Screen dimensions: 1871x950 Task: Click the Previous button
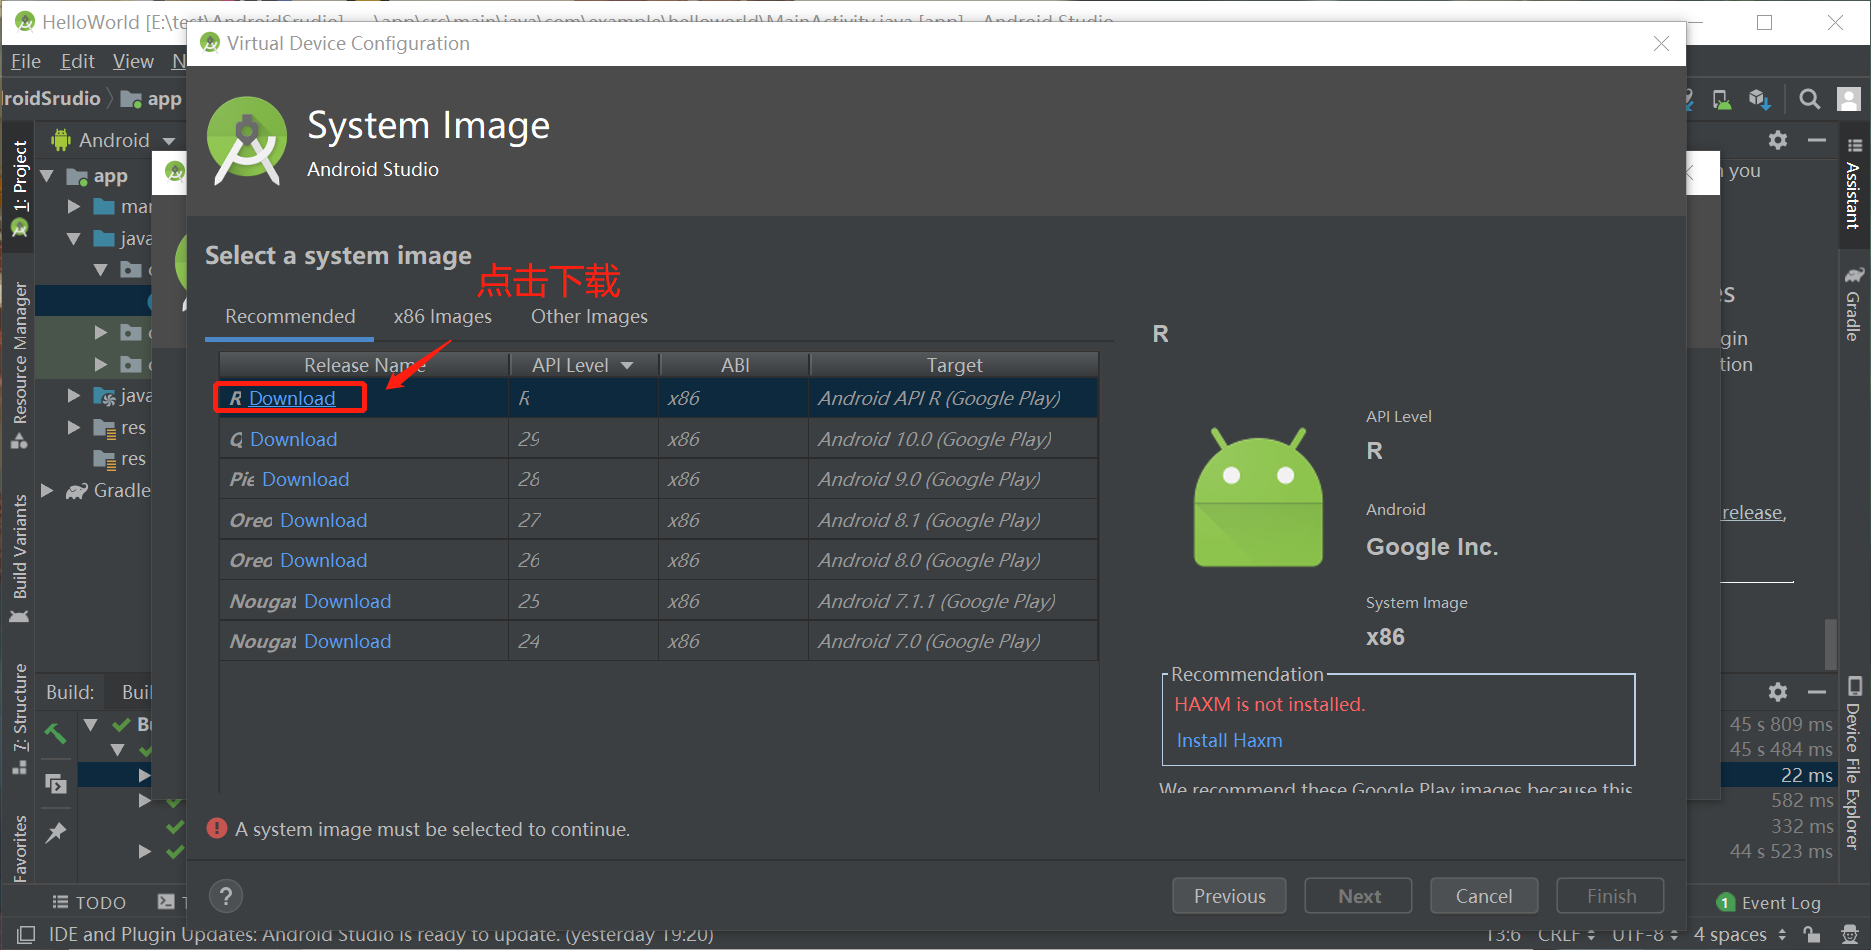[x=1229, y=896]
